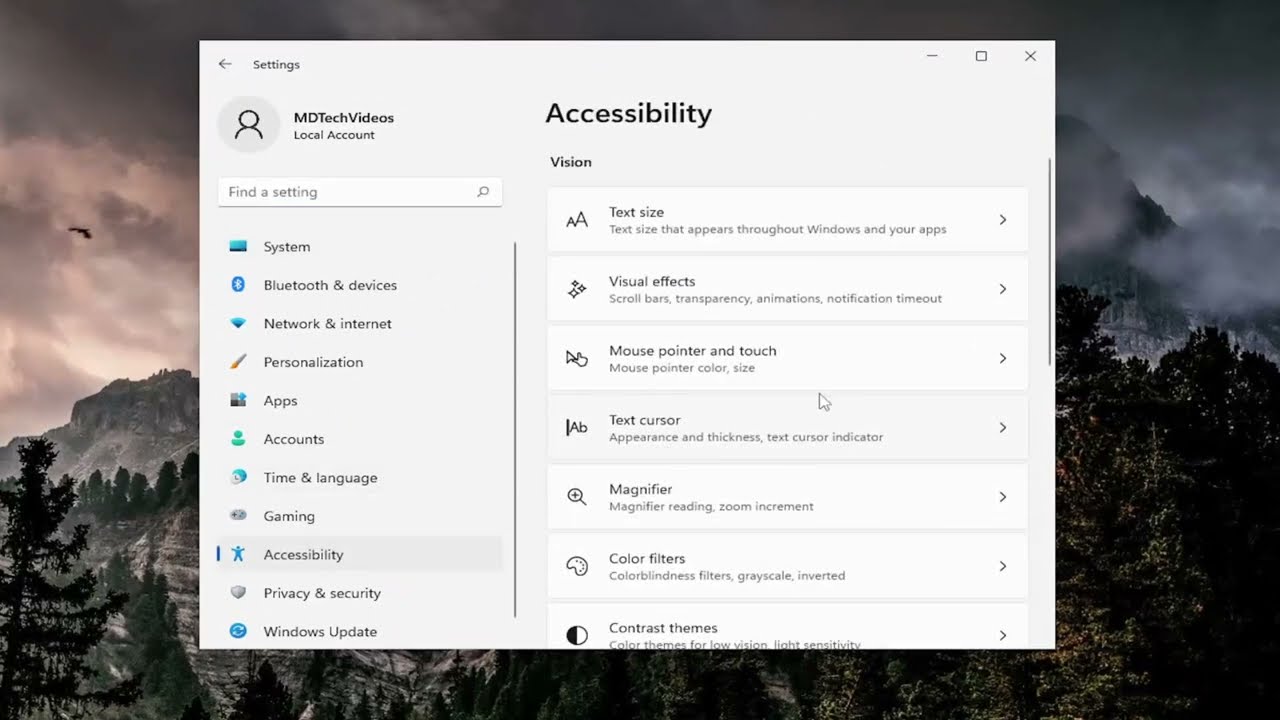
Task: Click the search magnifier icon
Action: (x=483, y=192)
